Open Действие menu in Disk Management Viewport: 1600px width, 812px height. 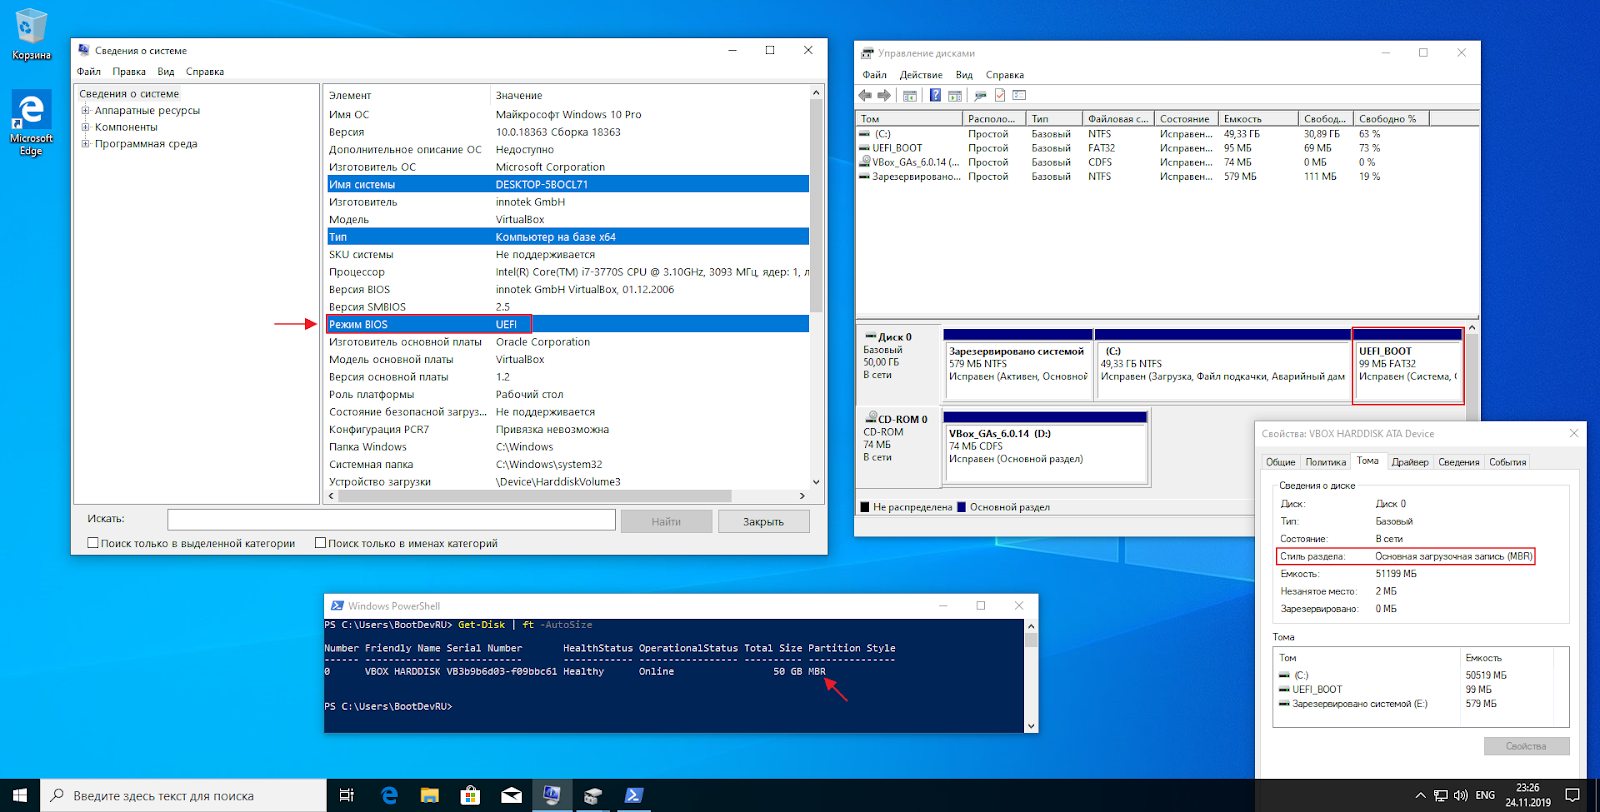(x=921, y=75)
